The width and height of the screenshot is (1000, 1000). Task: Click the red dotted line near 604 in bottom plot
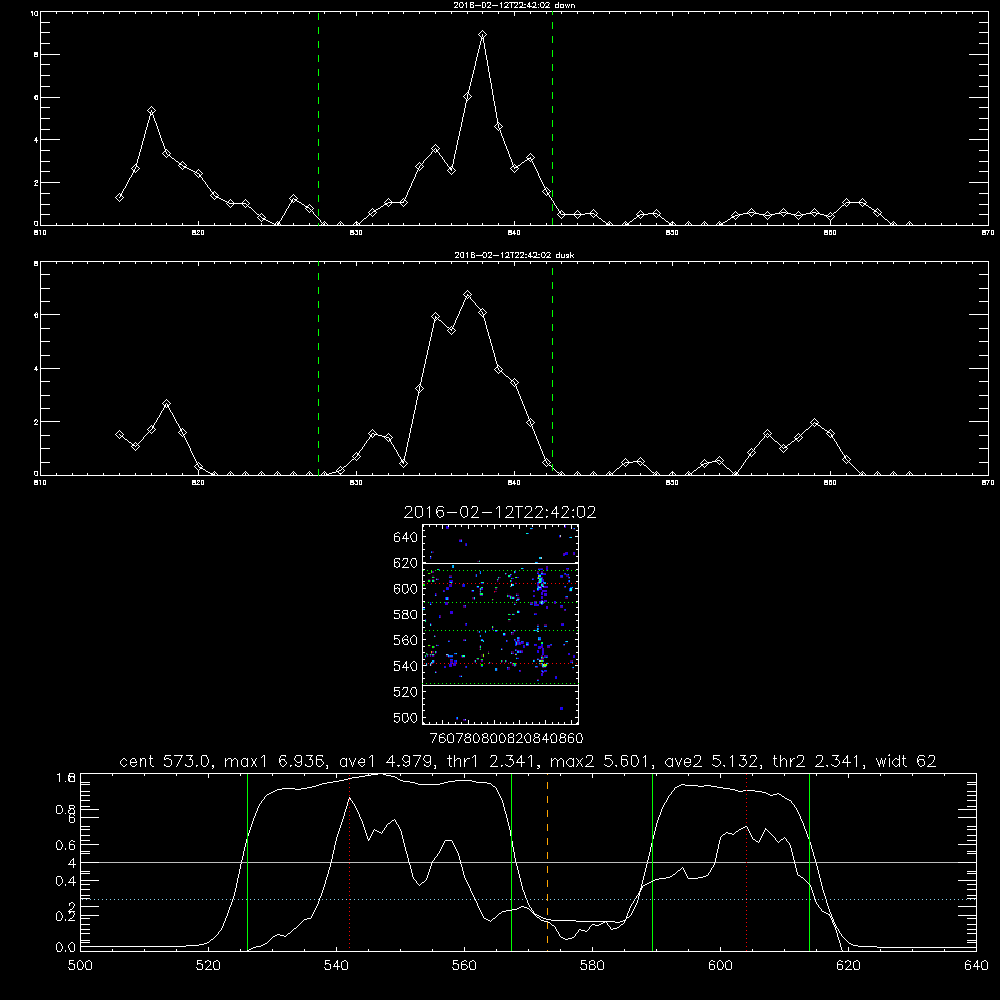[x=746, y=861]
